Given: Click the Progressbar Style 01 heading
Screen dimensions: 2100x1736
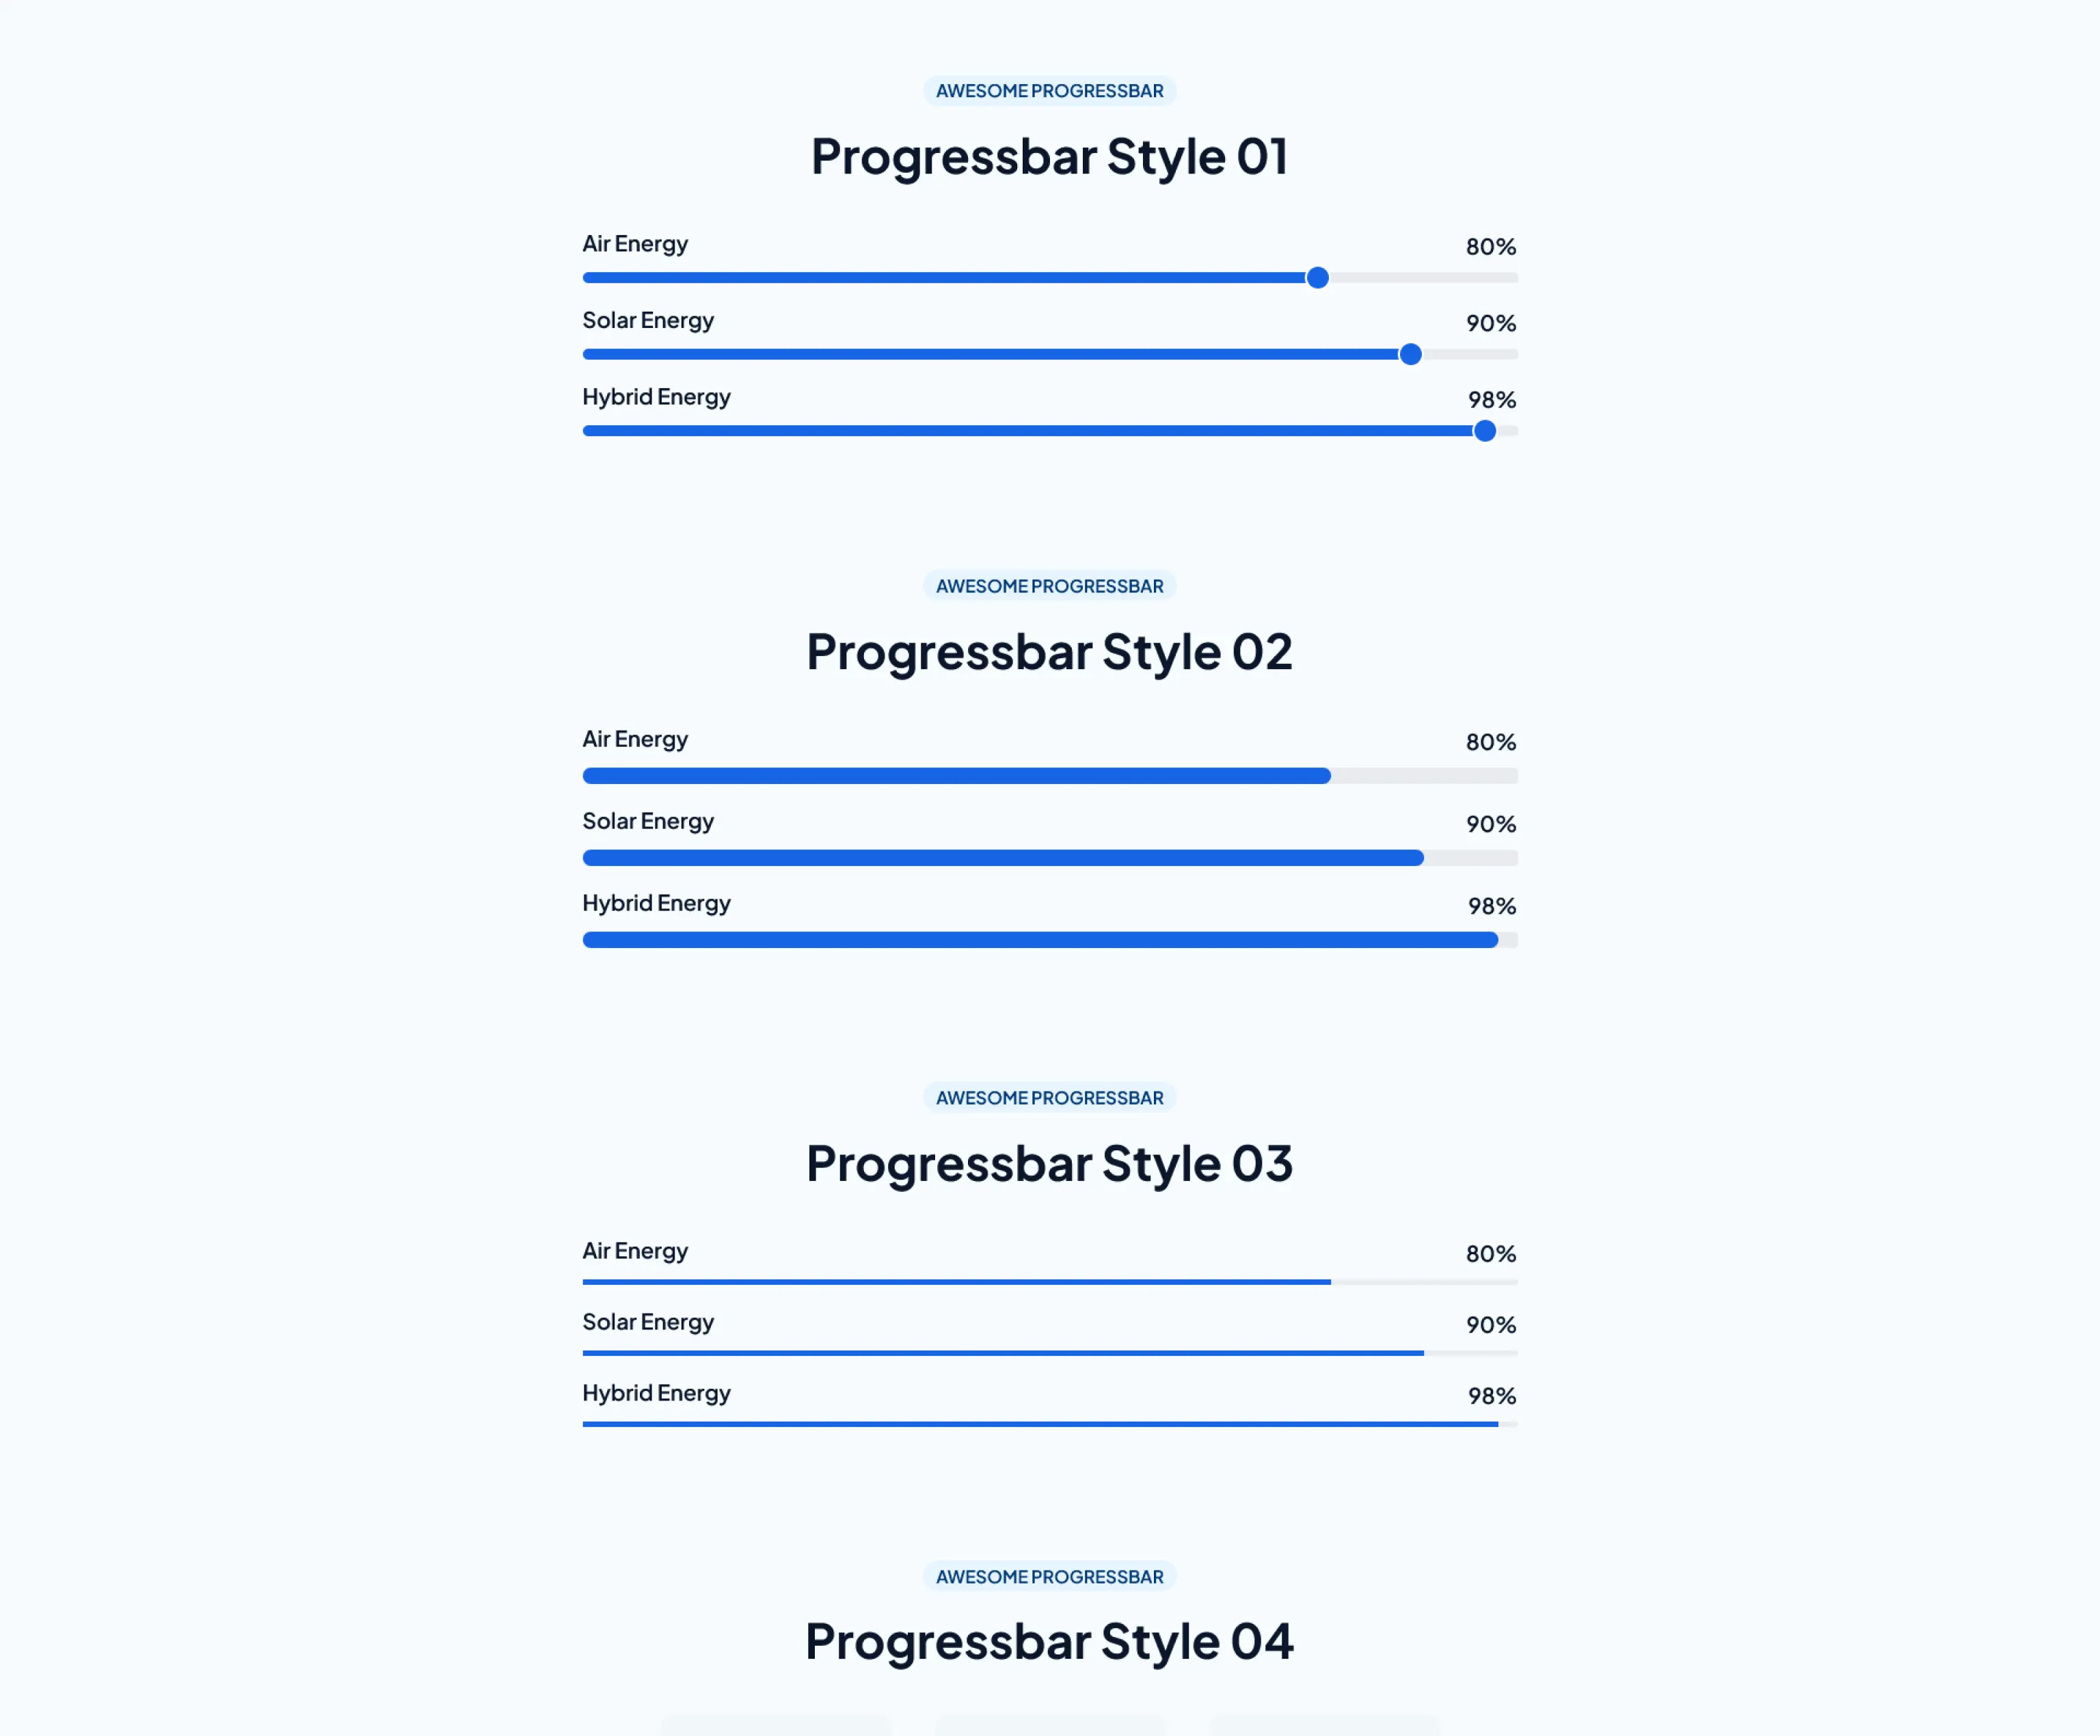Looking at the screenshot, I should coord(1049,157).
